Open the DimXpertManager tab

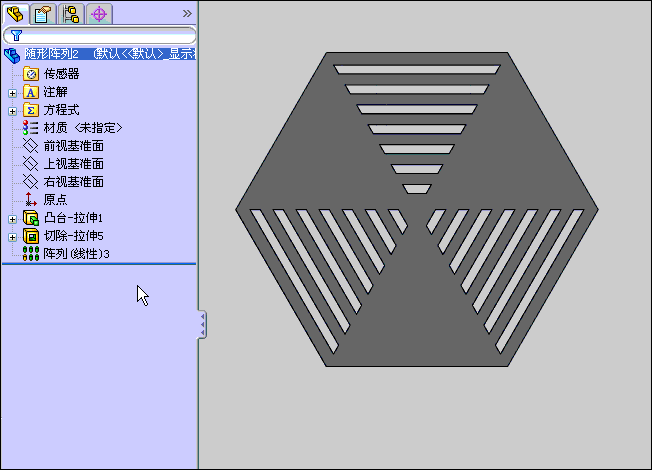click(x=99, y=14)
